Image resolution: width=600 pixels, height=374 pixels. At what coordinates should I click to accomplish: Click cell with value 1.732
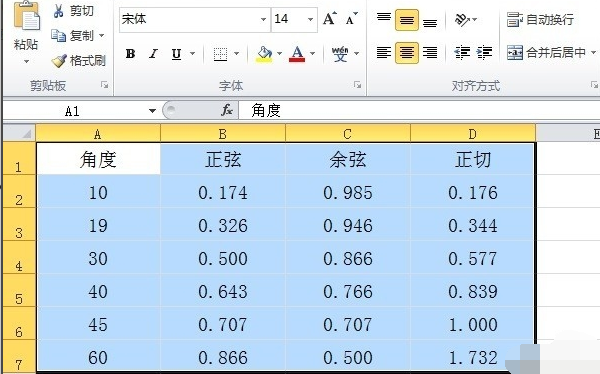[x=473, y=356]
